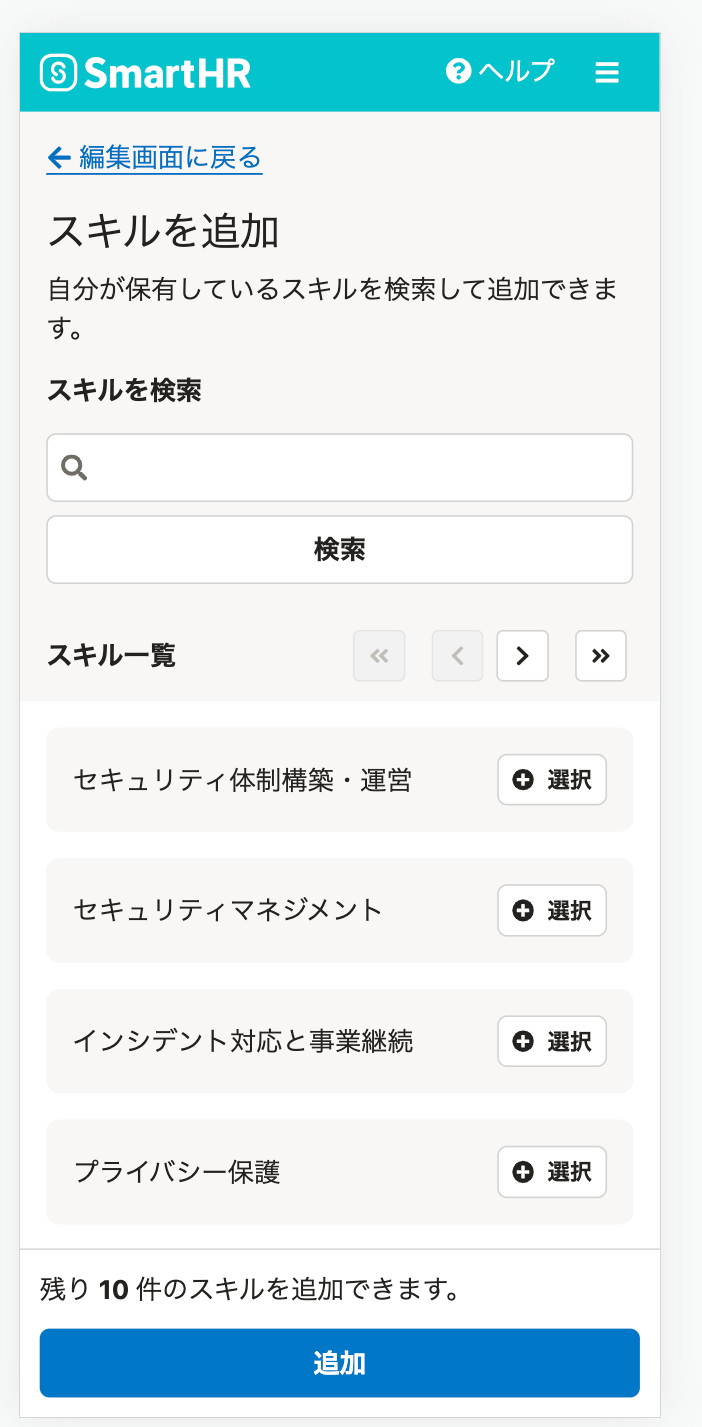Click the back arrow beside 編集画面に戻る
Viewport: 702px width, 1427px height.
[x=57, y=157]
